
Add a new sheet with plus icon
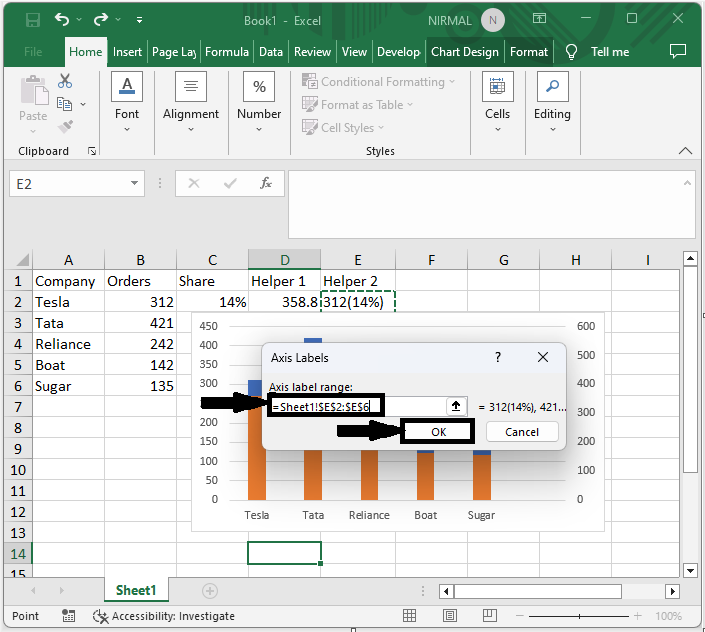click(x=210, y=591)
